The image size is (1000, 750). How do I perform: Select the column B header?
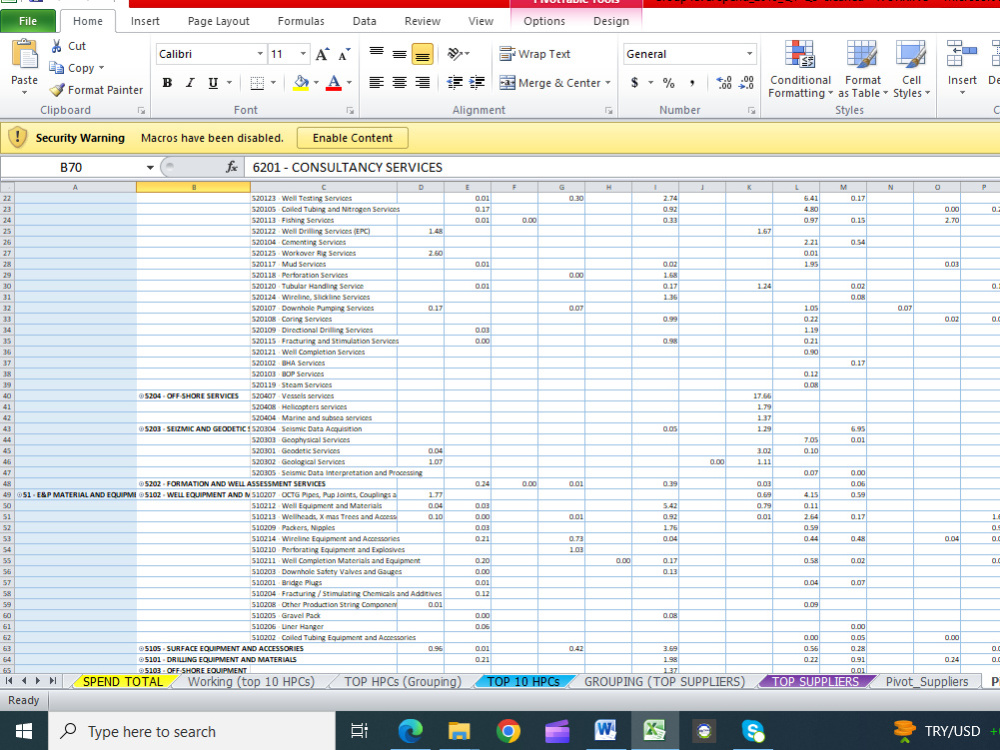click(193, 187)
